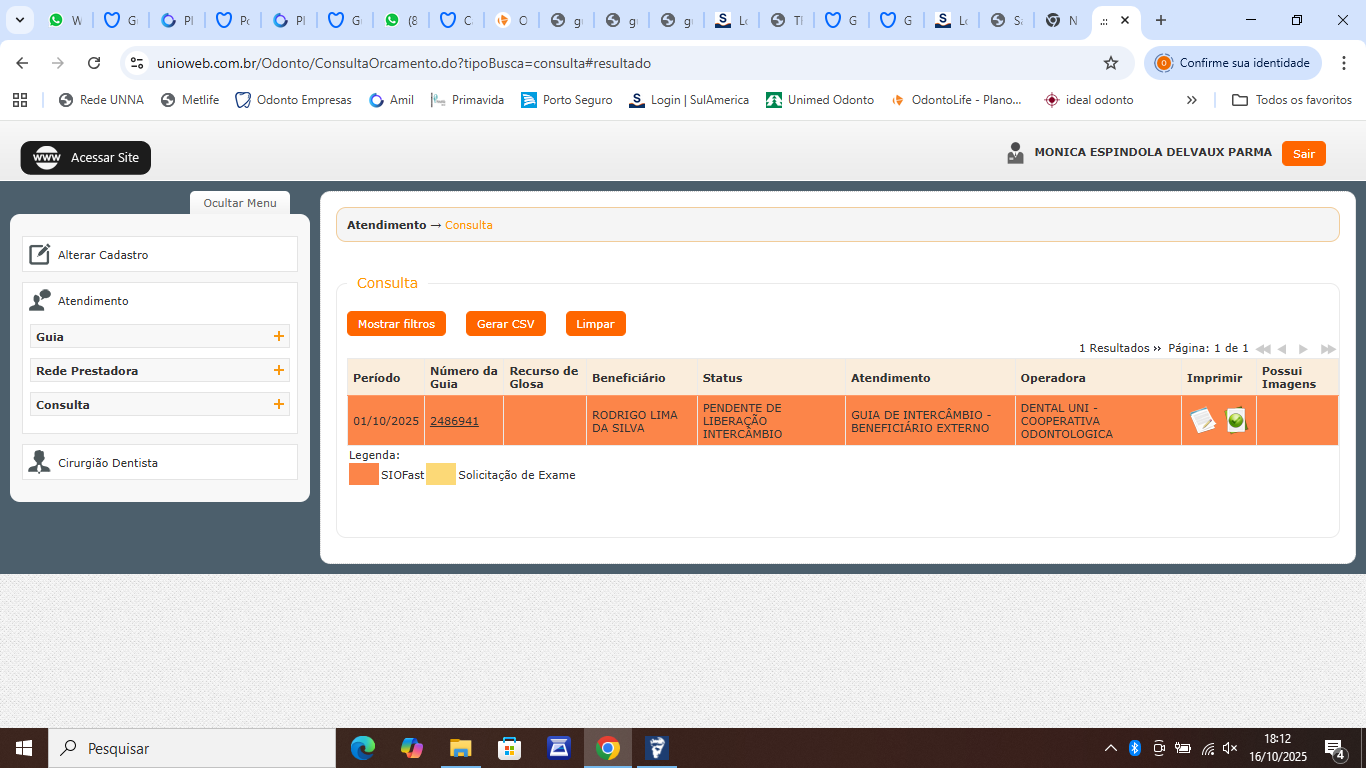The height and width of the screenshot is (768, 1366).
Task: Open the Chrome apps grid icon
Action: point(20,100)
